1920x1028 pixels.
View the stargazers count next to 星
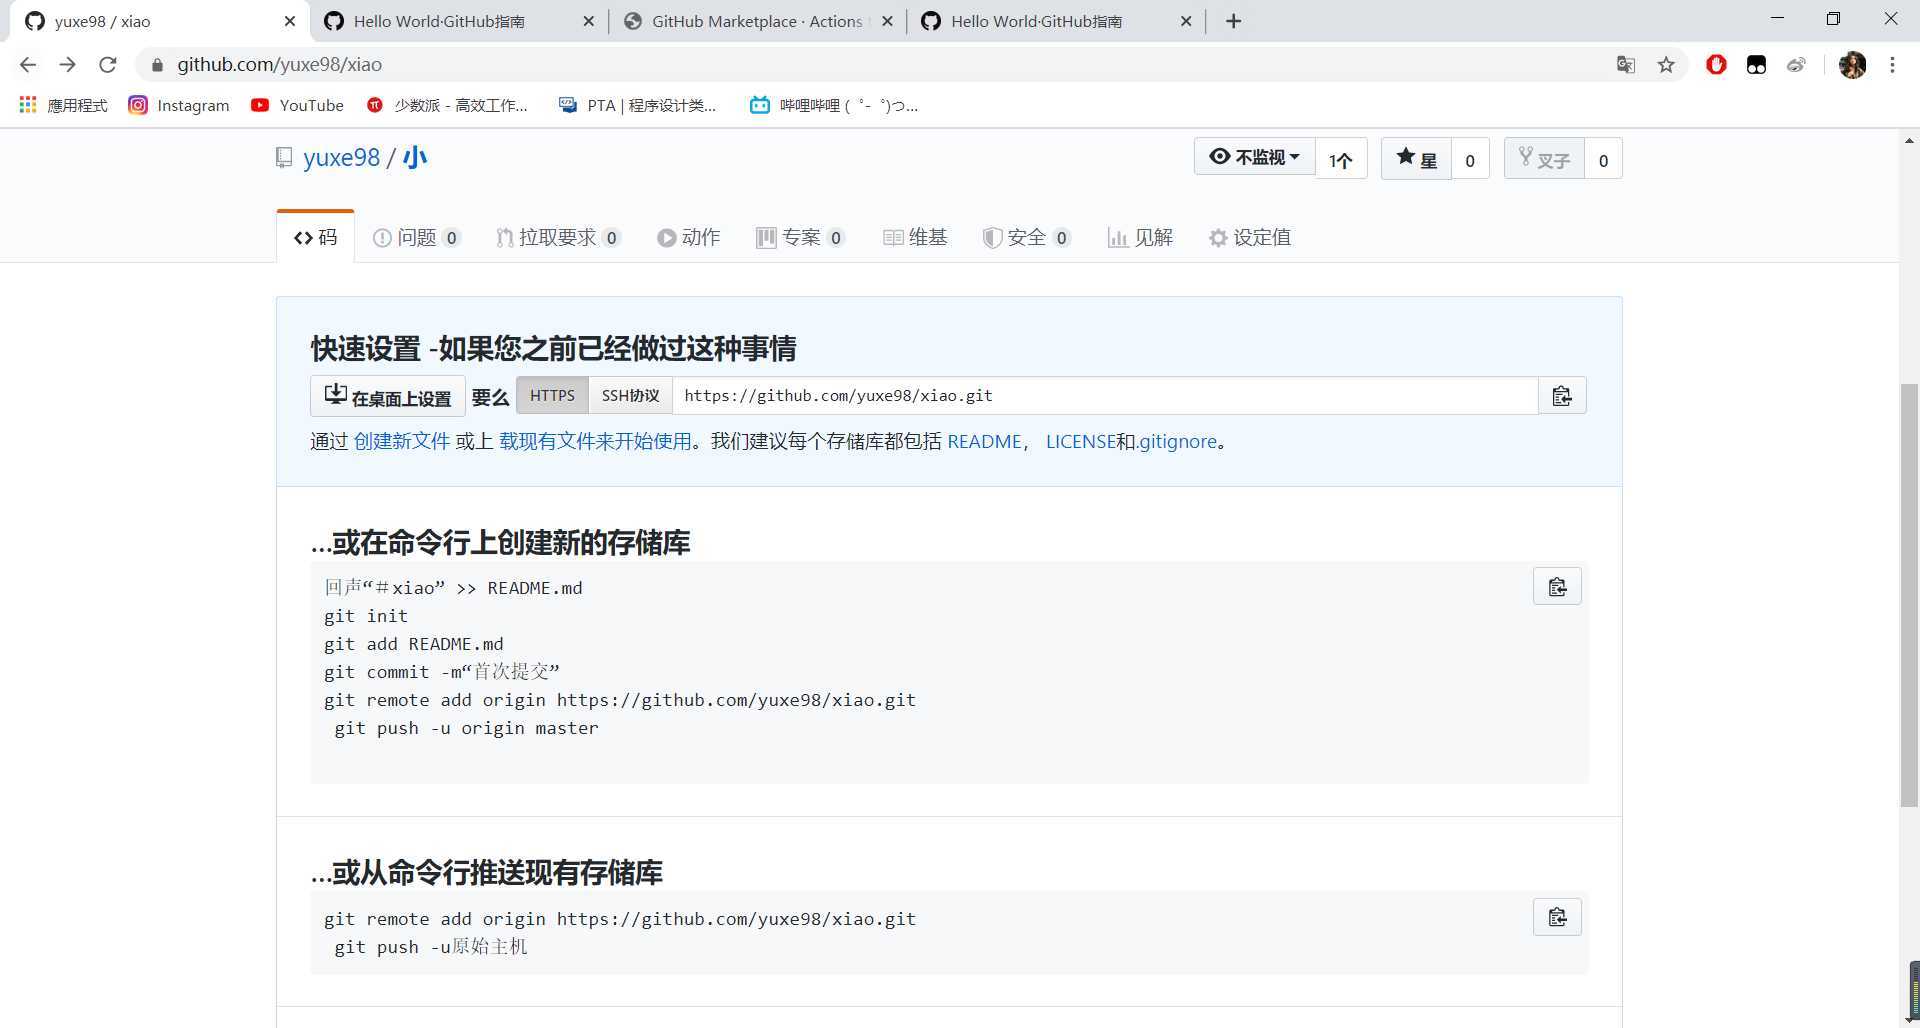[1470, 160]
